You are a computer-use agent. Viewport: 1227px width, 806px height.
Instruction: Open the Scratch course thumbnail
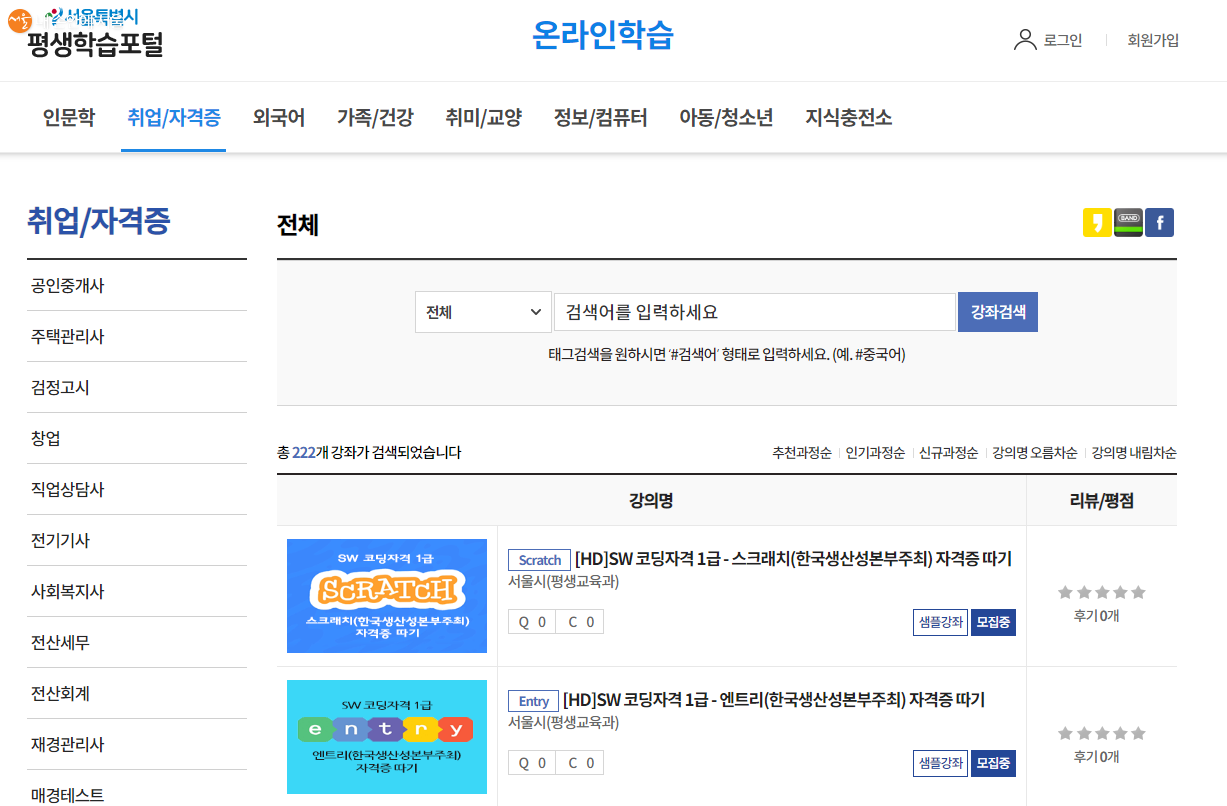tap(387, 596)
